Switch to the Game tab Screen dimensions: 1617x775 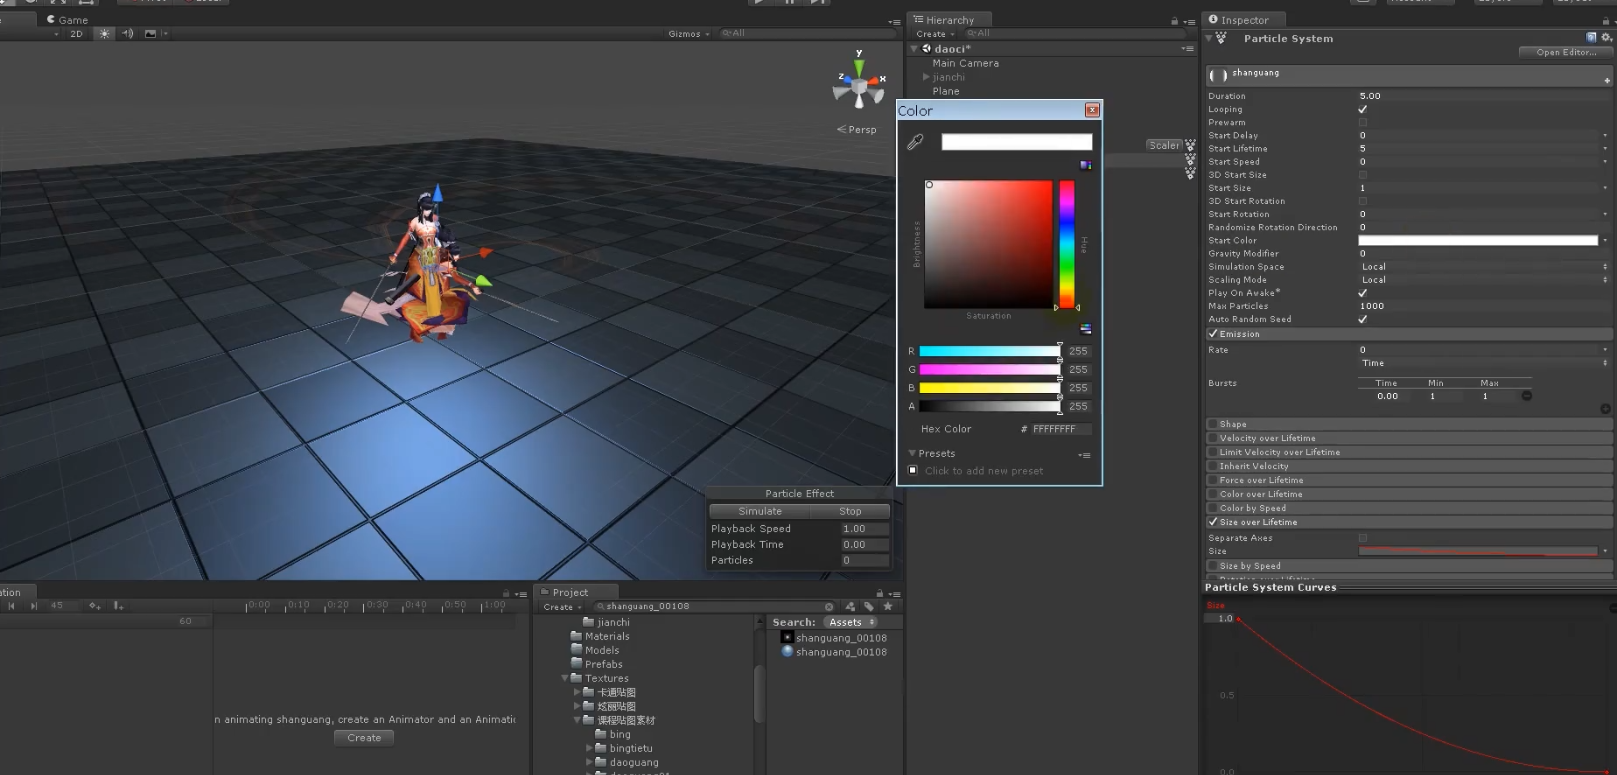67,20
